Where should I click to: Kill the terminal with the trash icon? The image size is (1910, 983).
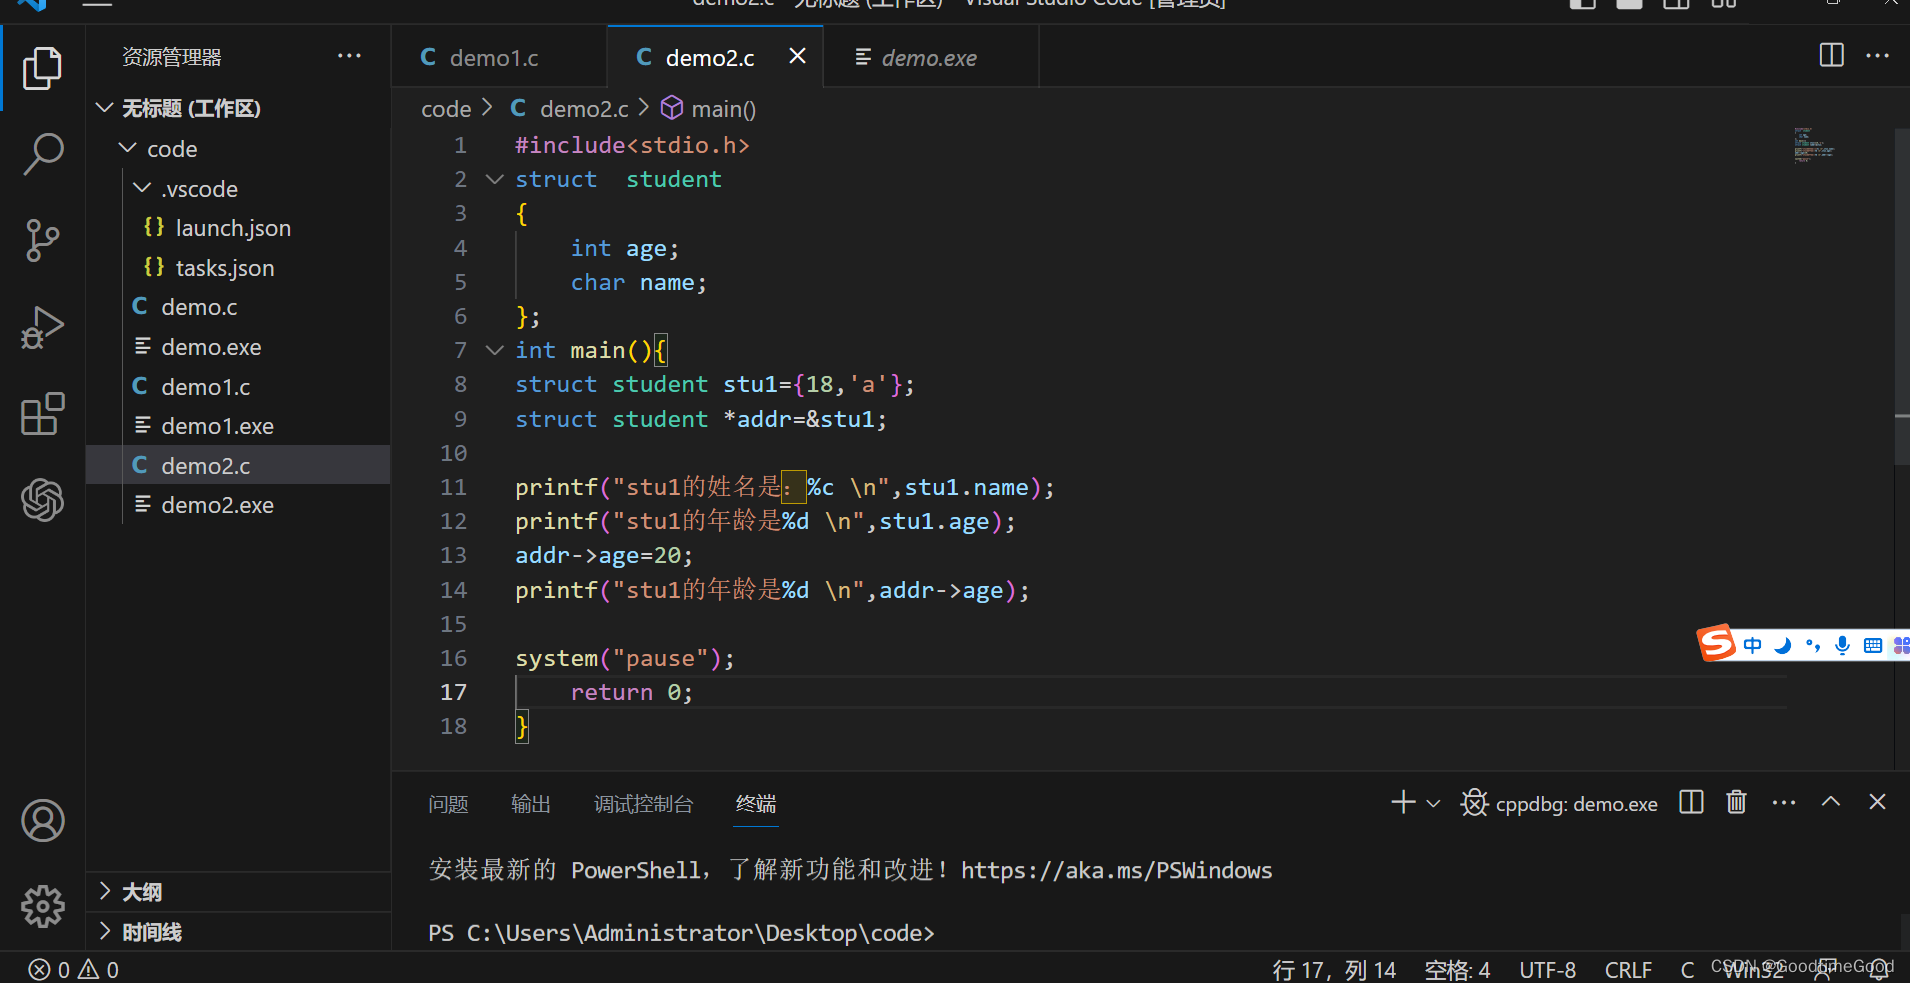(1736, 802)
